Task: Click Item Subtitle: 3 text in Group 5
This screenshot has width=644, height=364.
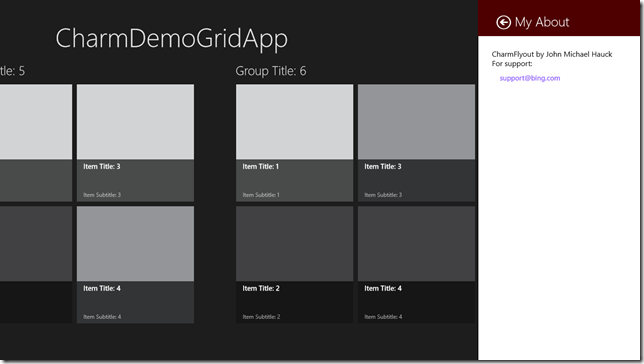Action: pyautogui.click(x=102, y=195)
